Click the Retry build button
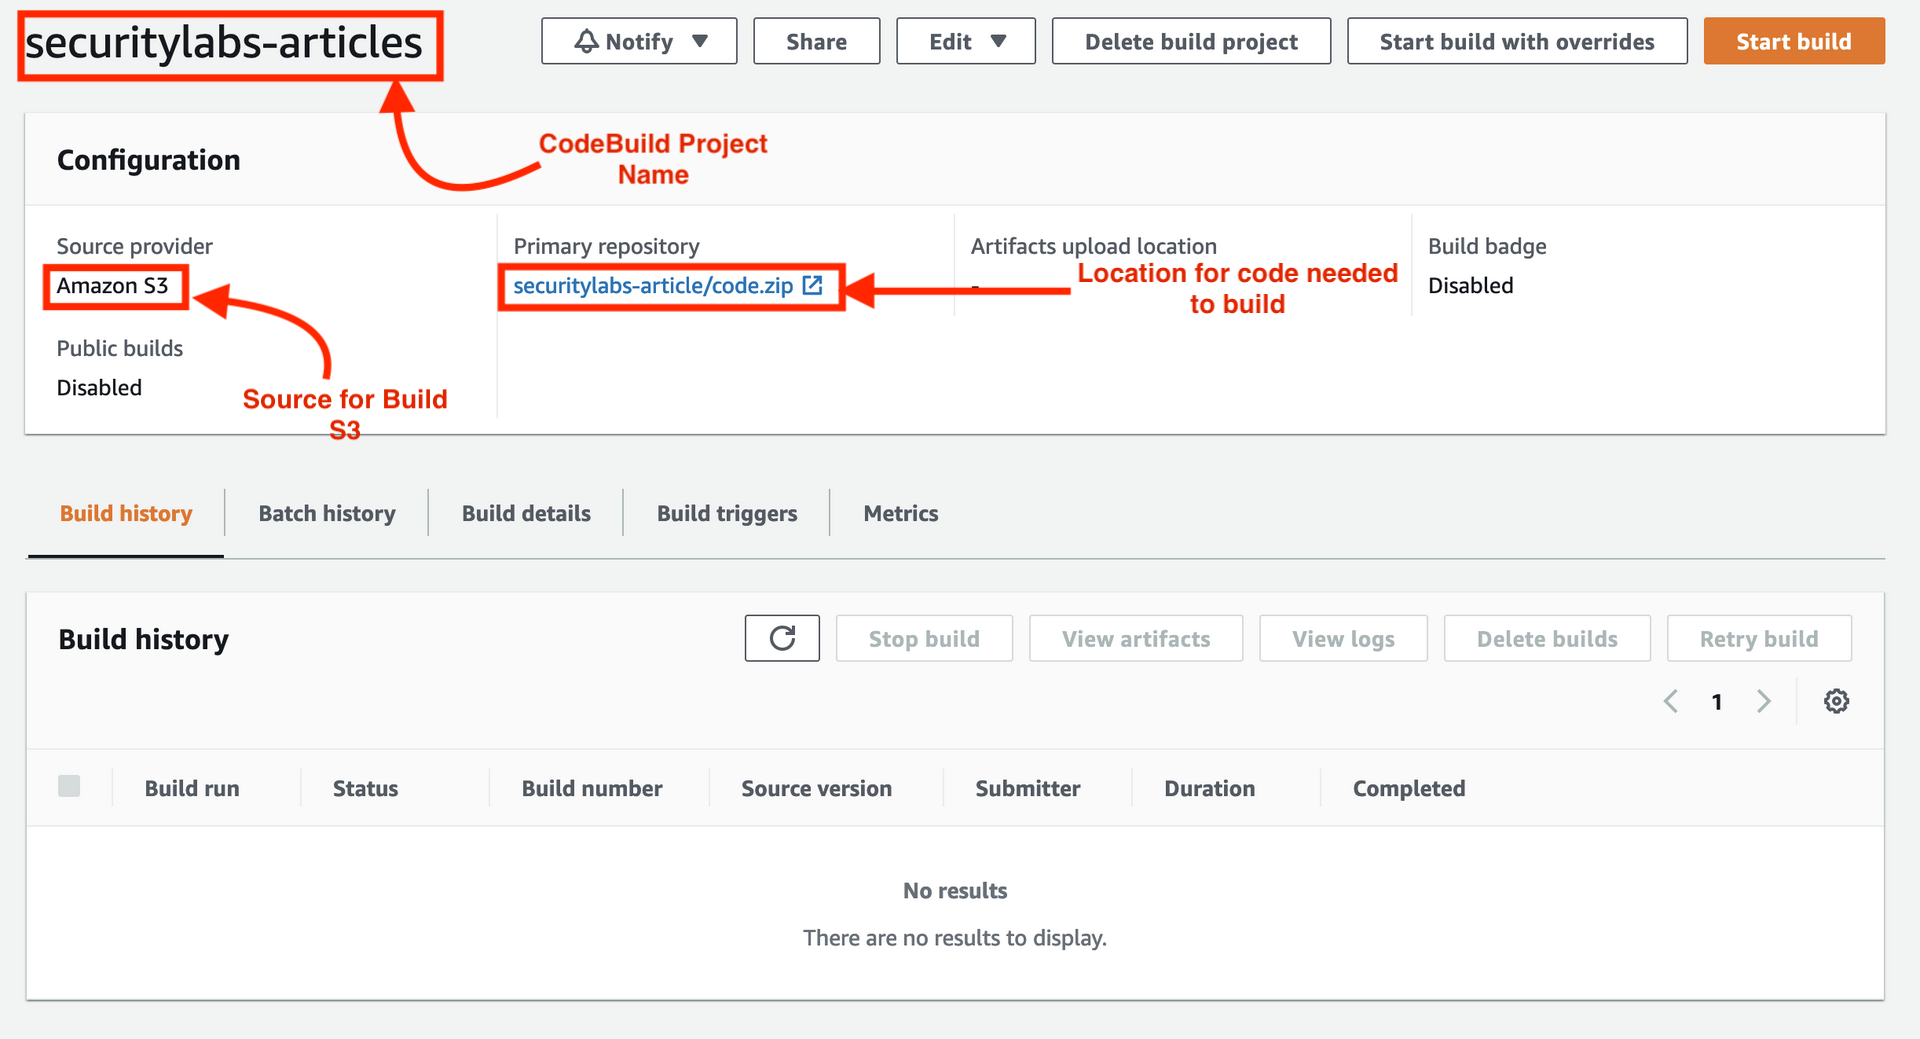This screenshot has width=1920, height=1039. pos(1759,638)
